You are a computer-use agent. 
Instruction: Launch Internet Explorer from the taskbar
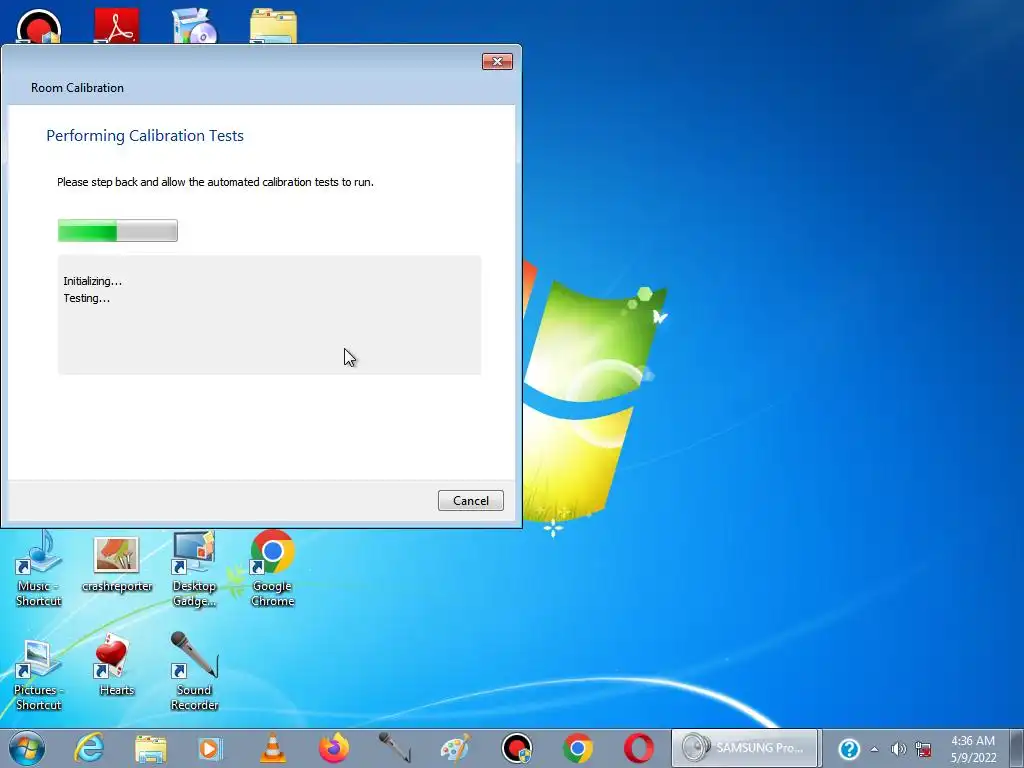tap(89, 748)
